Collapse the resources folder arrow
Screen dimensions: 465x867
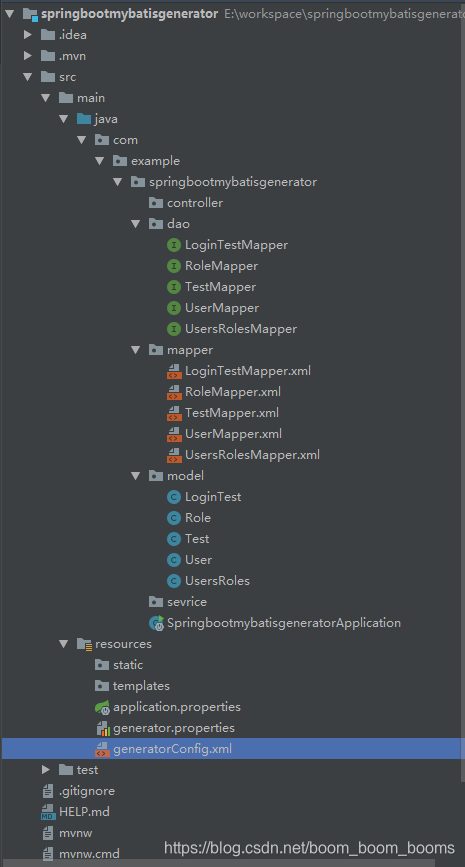click(64, 644)
